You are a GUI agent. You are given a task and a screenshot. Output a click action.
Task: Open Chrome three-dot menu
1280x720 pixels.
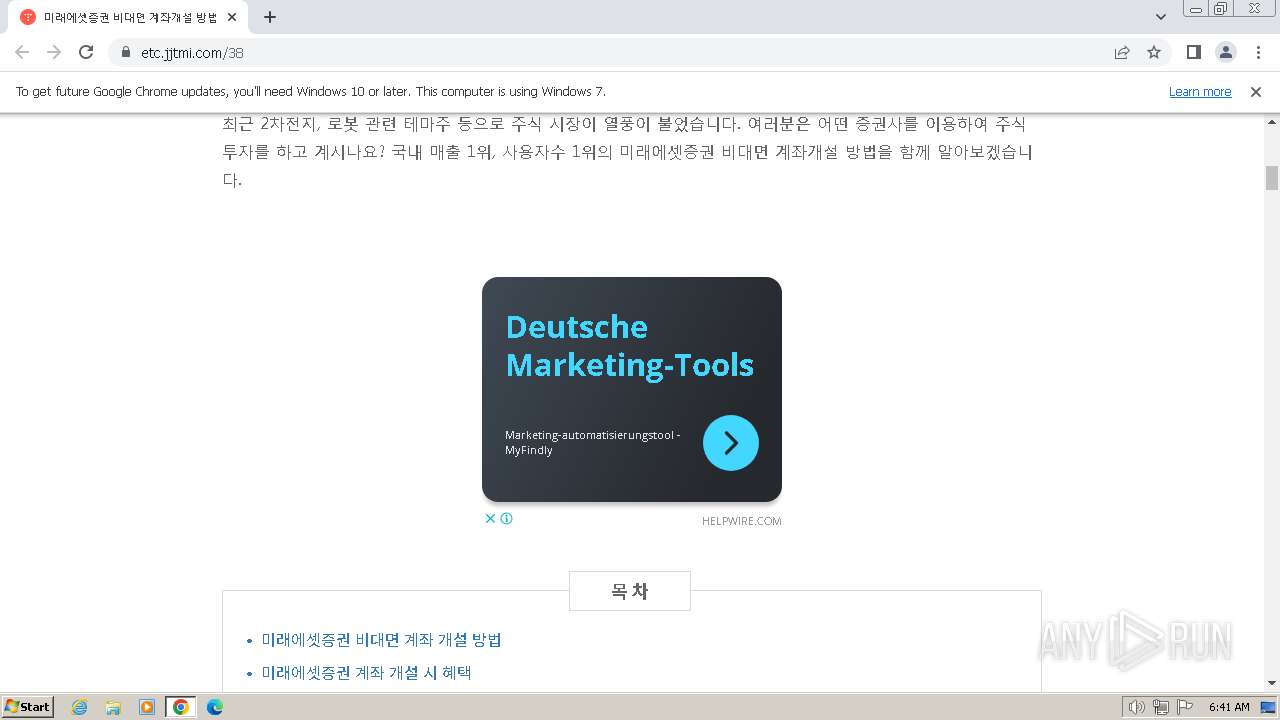tap(1258, 52)
